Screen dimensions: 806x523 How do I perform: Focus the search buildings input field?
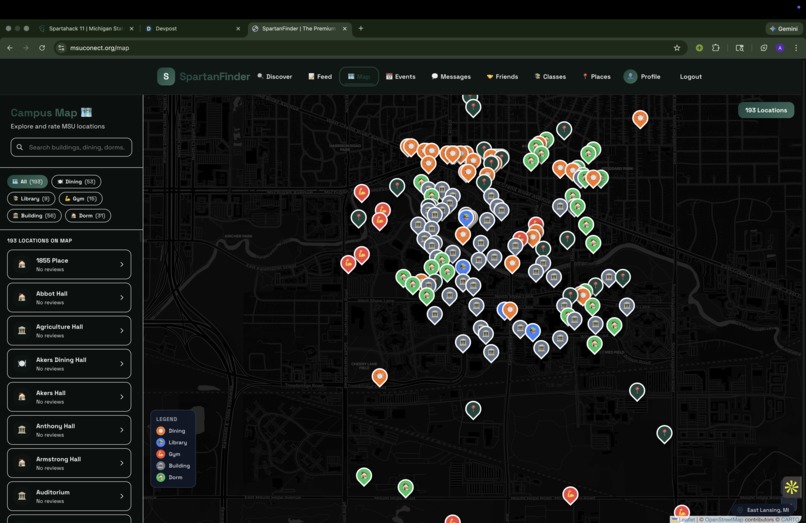[x=71, y=147]
